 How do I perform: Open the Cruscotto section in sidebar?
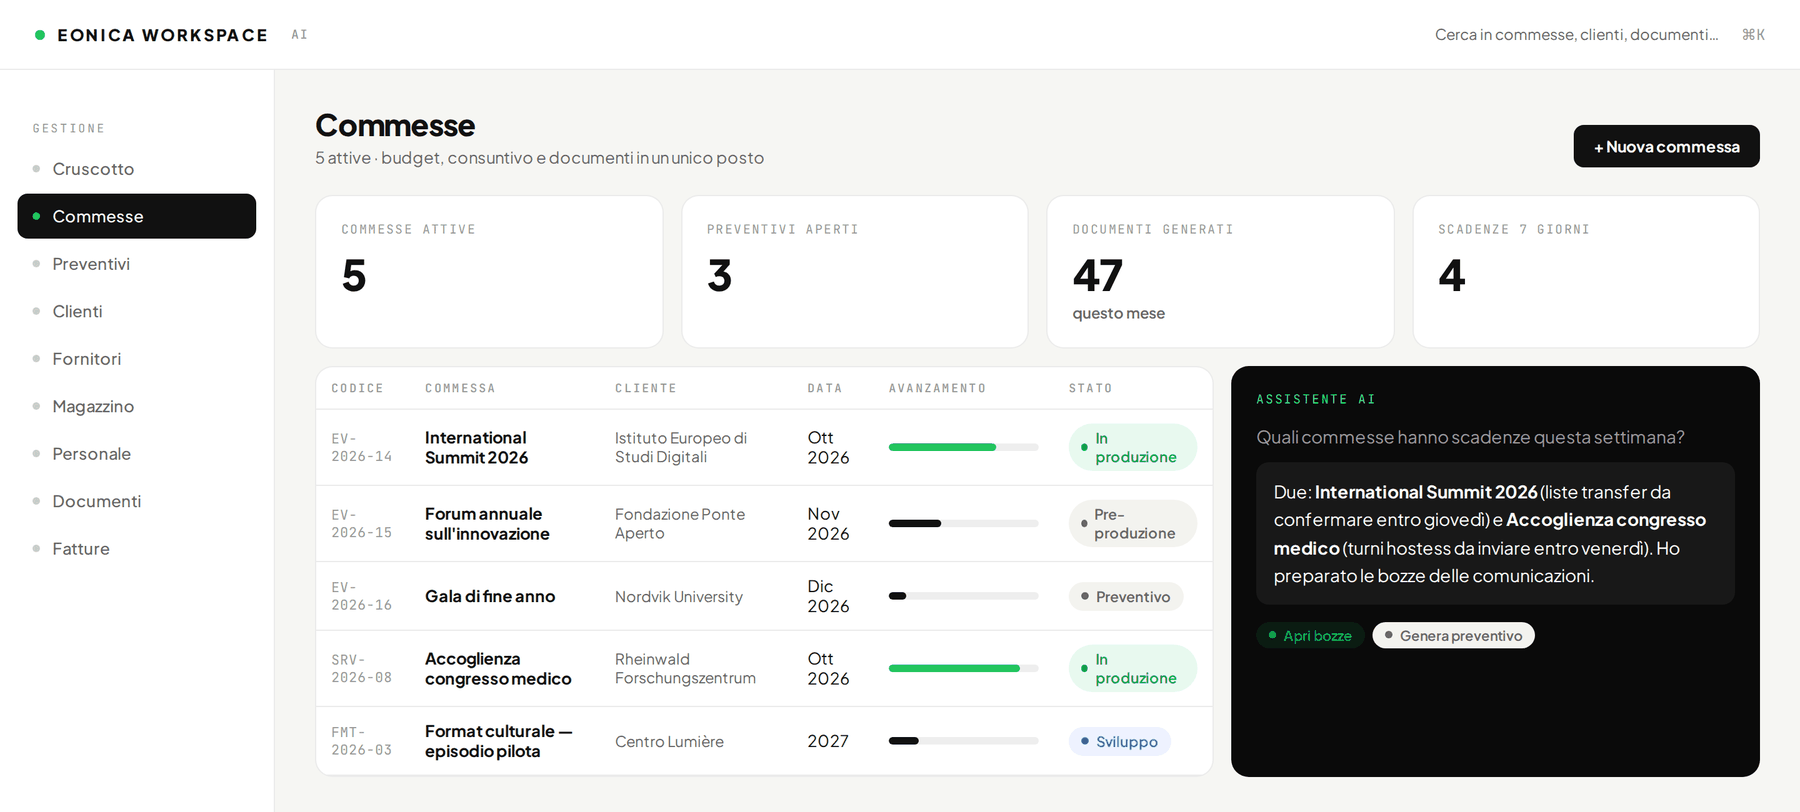(x=137, y=169)
